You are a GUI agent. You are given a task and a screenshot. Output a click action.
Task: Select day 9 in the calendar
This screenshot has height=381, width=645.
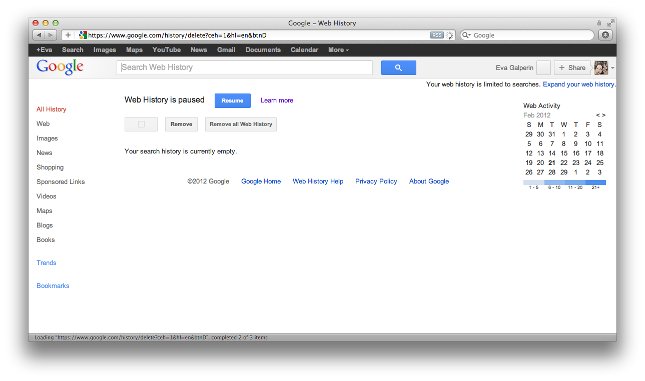point(575,144)
